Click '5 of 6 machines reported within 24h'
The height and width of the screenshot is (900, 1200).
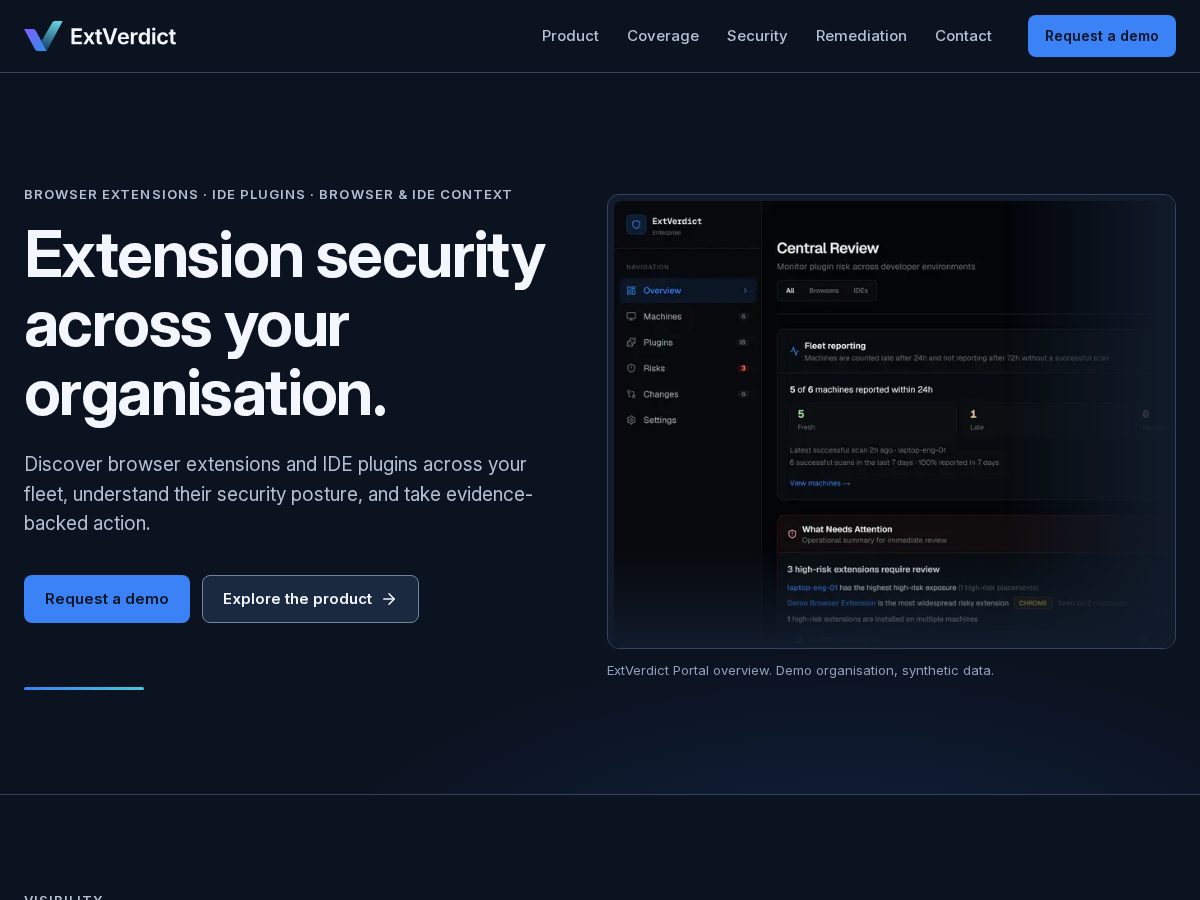861,390
